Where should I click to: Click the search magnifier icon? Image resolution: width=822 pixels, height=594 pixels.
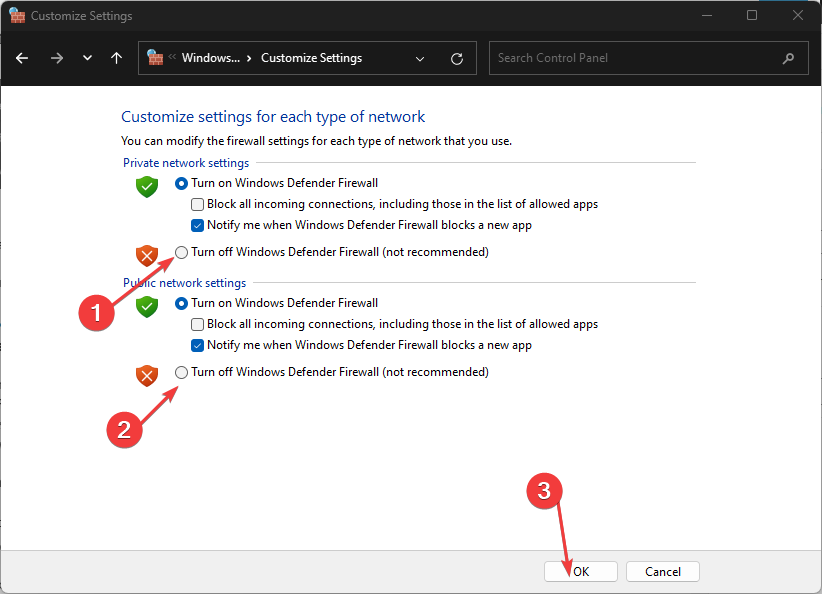point(789,58)
